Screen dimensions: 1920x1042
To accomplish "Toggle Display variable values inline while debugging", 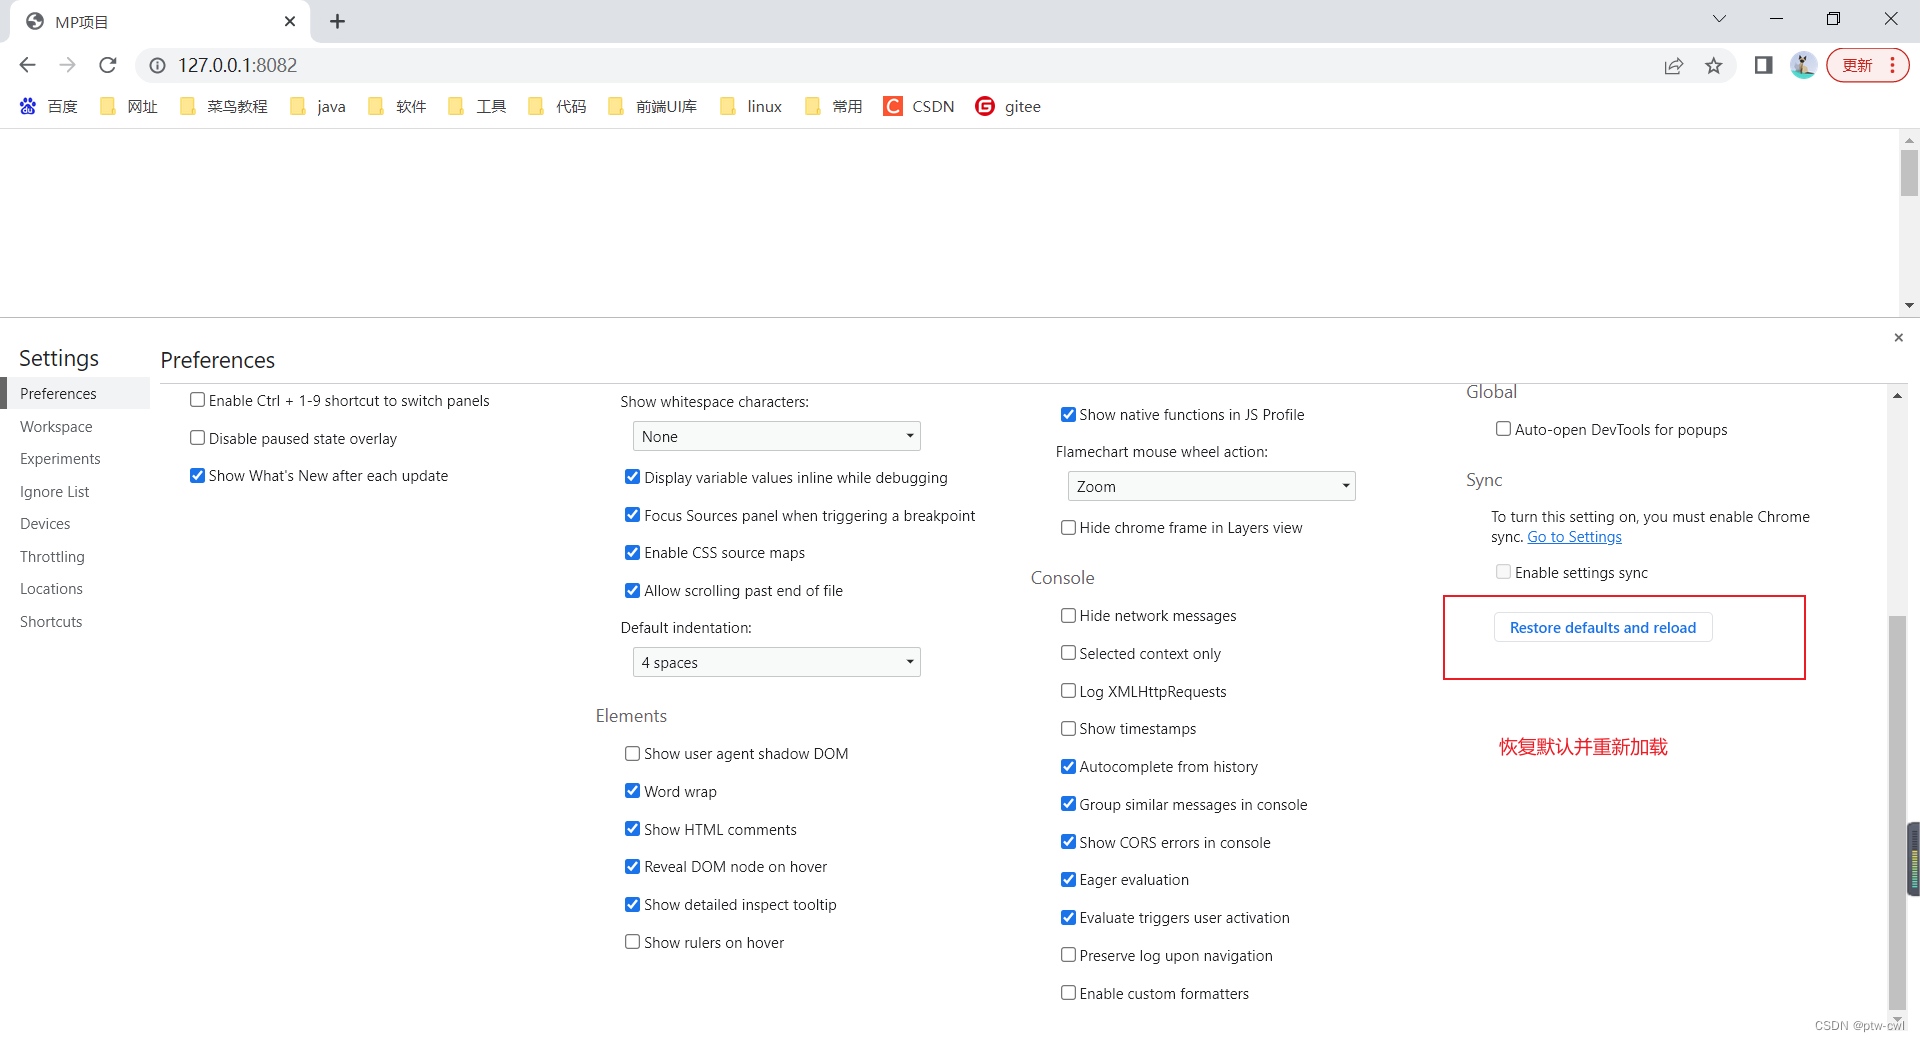I will (x=632, y=477).
